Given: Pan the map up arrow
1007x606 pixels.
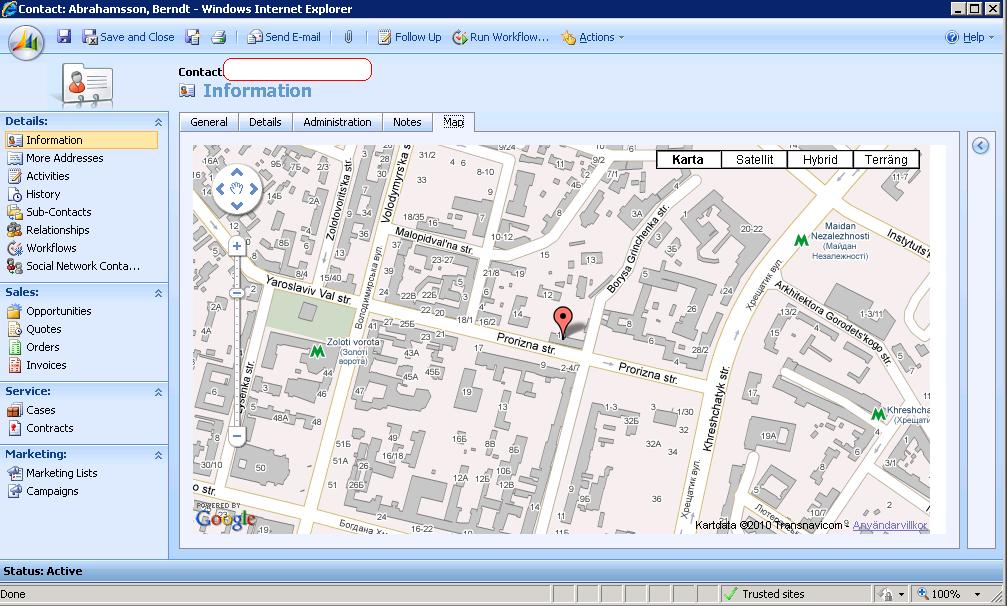Looking at the screenshot, I should (x=237, y=172).
